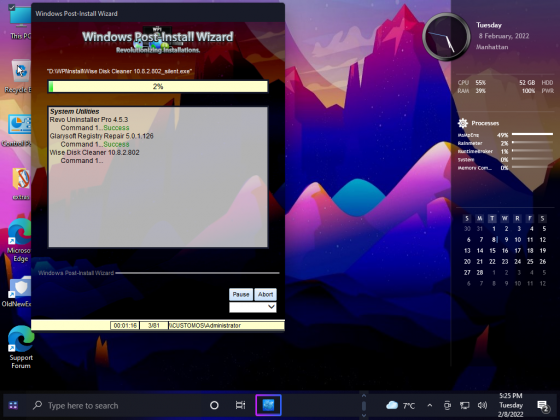Click the Wise Disk Cleaner exe path
The width and height of the screenshot is (560, 420).
click(x=119, y=71)
